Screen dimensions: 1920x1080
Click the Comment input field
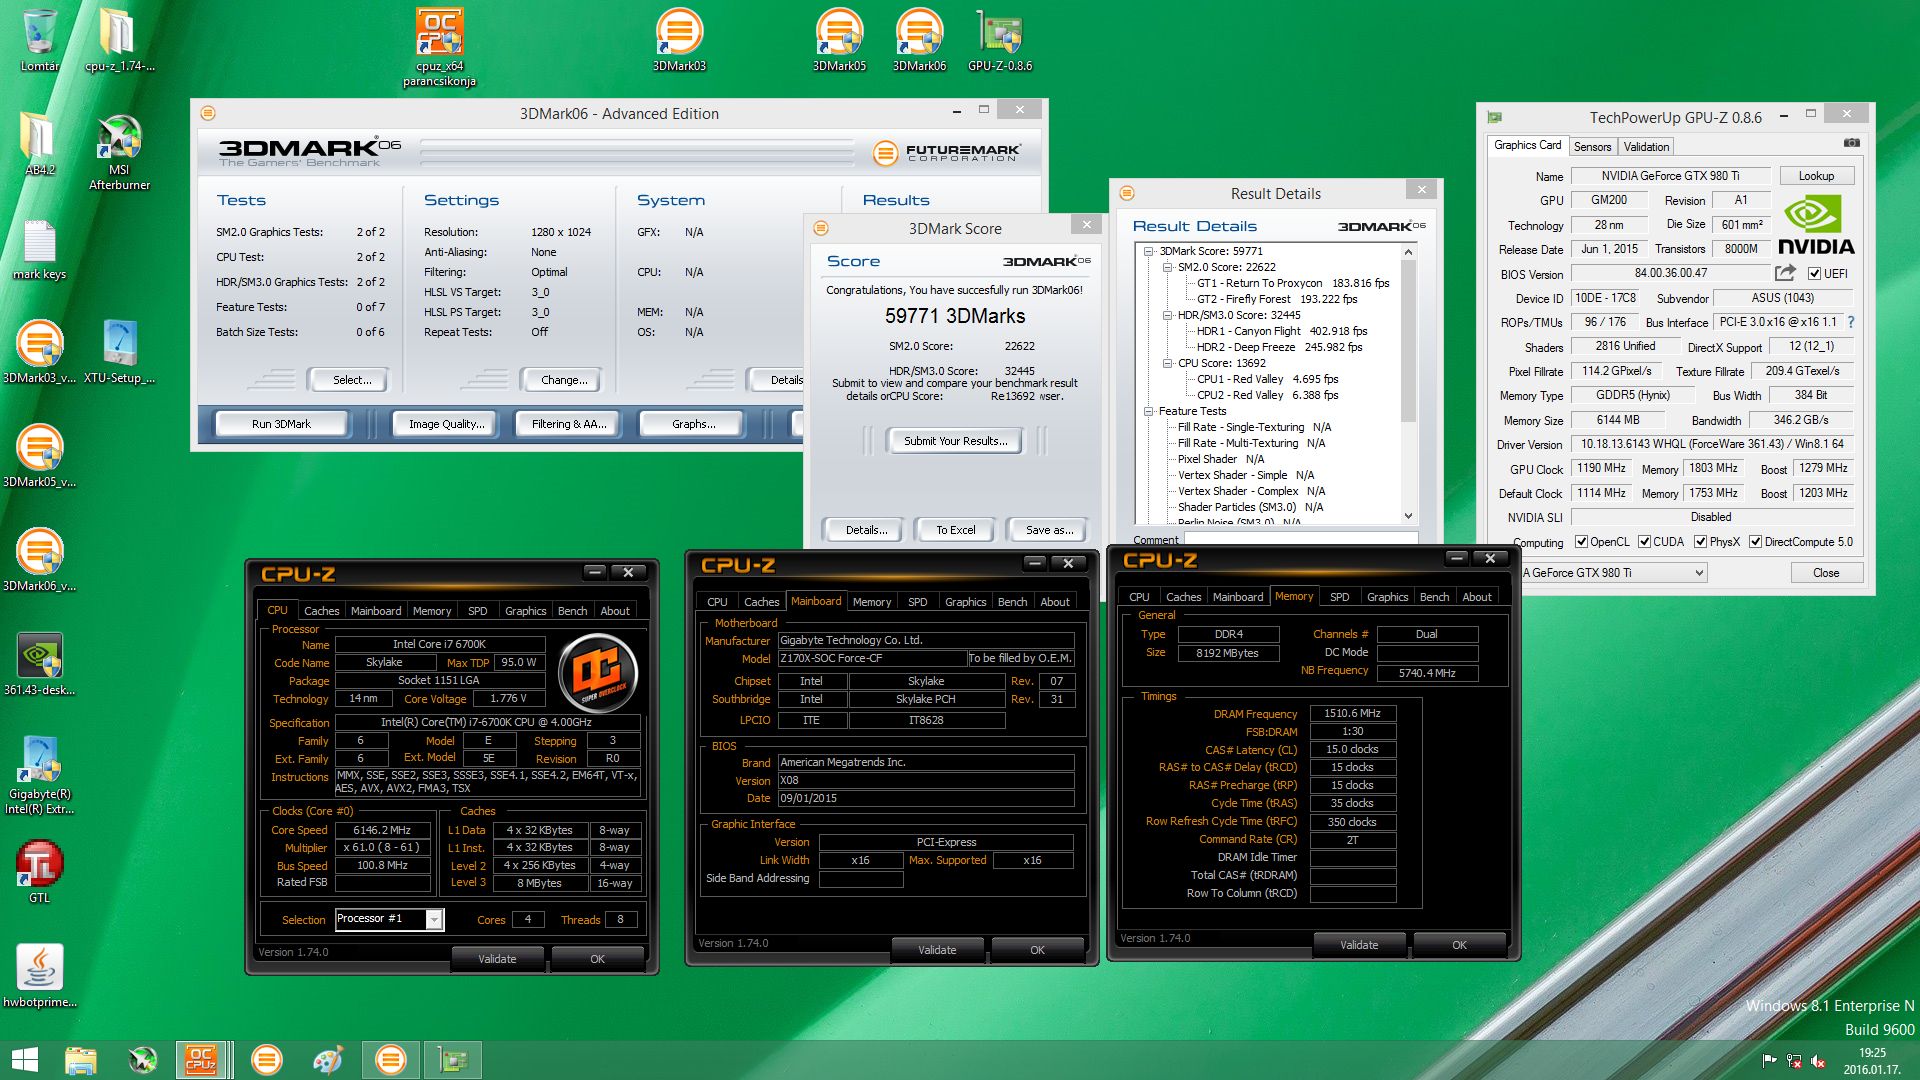[x=1300, y=539]
